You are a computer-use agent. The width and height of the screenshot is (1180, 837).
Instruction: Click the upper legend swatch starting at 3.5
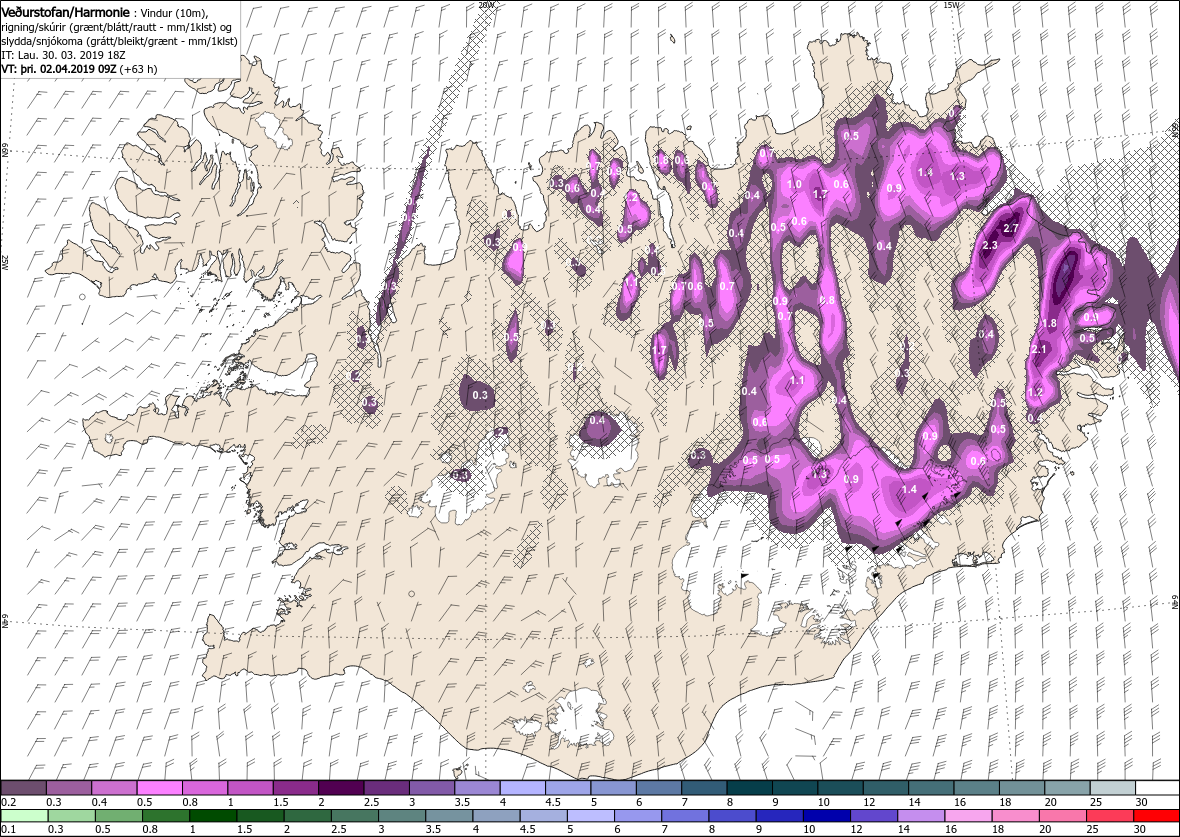click(477, 789)
